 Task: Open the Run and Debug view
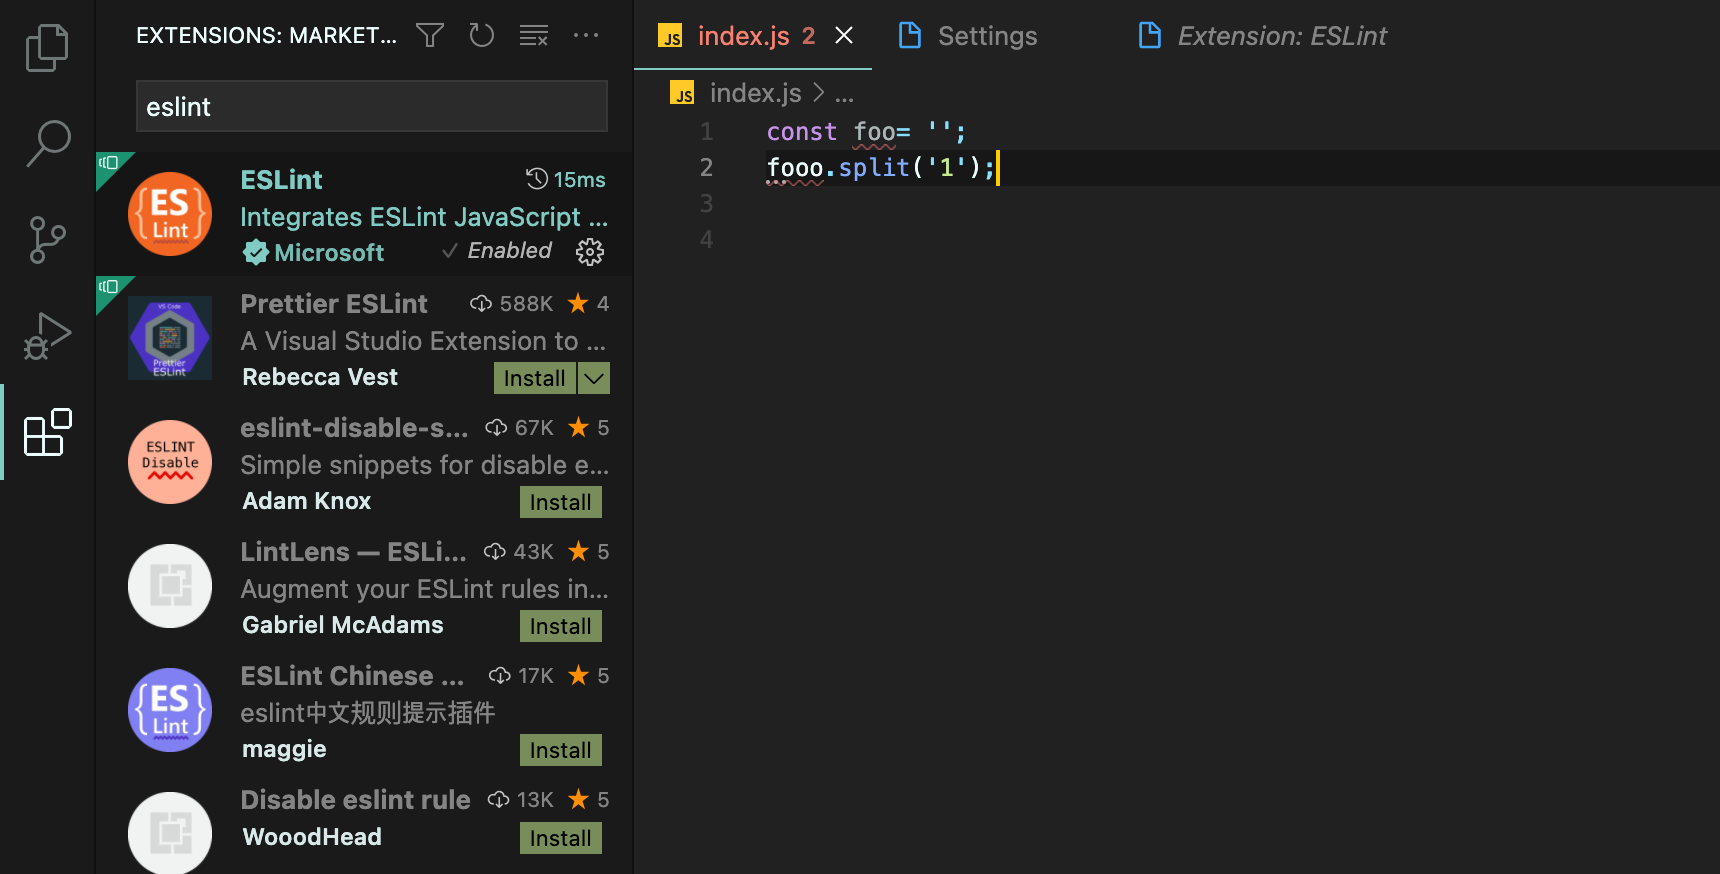47,336
